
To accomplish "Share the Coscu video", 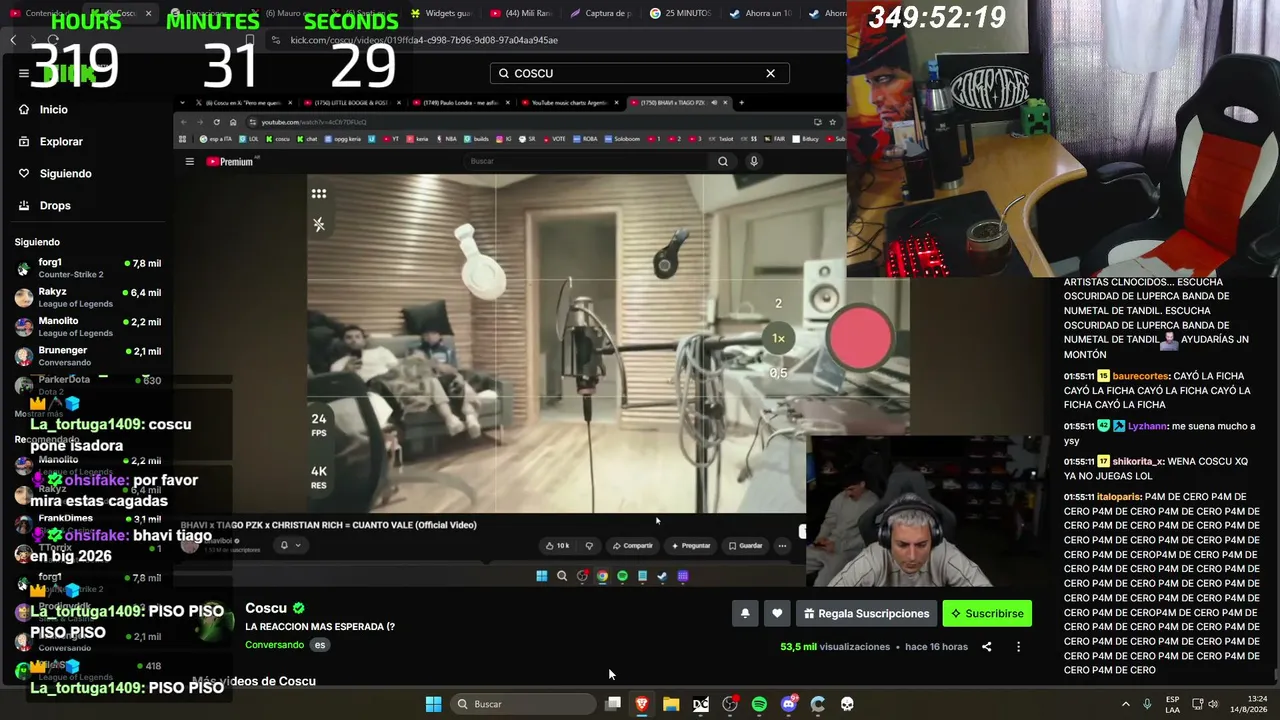I will point(986,647).
